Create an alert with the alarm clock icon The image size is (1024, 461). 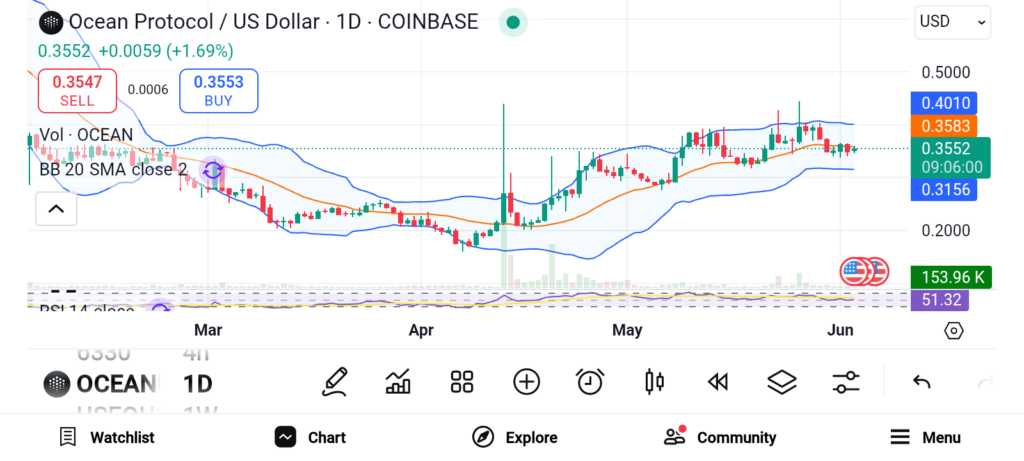pyautogui.click(x=590, y=382)
